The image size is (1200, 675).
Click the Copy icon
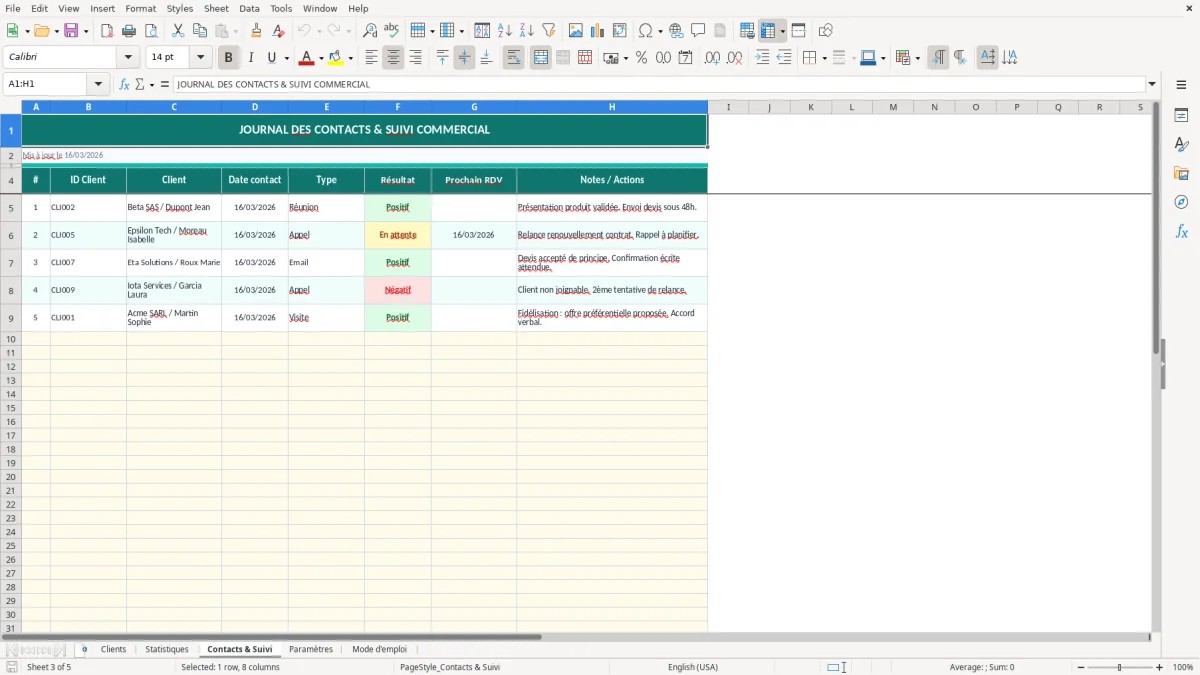[x=200, y=31]
